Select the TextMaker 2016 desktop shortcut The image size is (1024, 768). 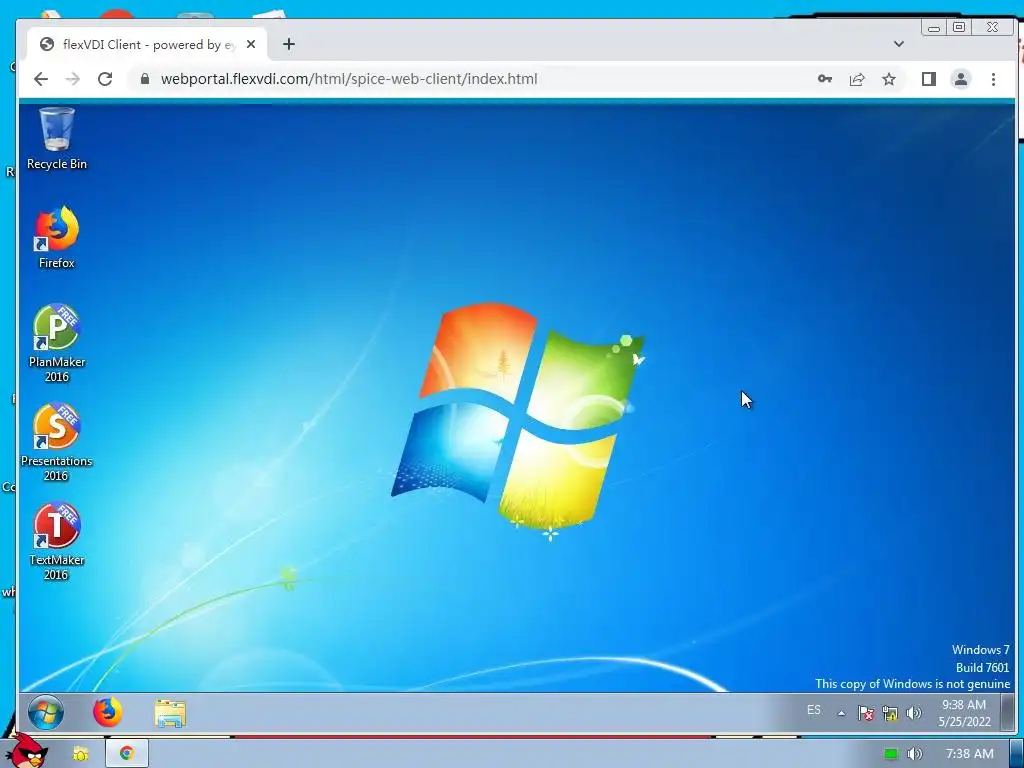(x=57, y=542)
